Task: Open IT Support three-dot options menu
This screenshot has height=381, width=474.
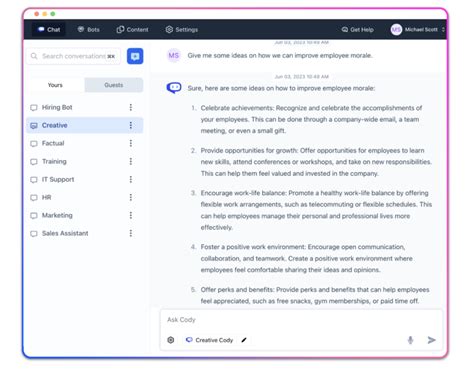Action: coord(131,179)
